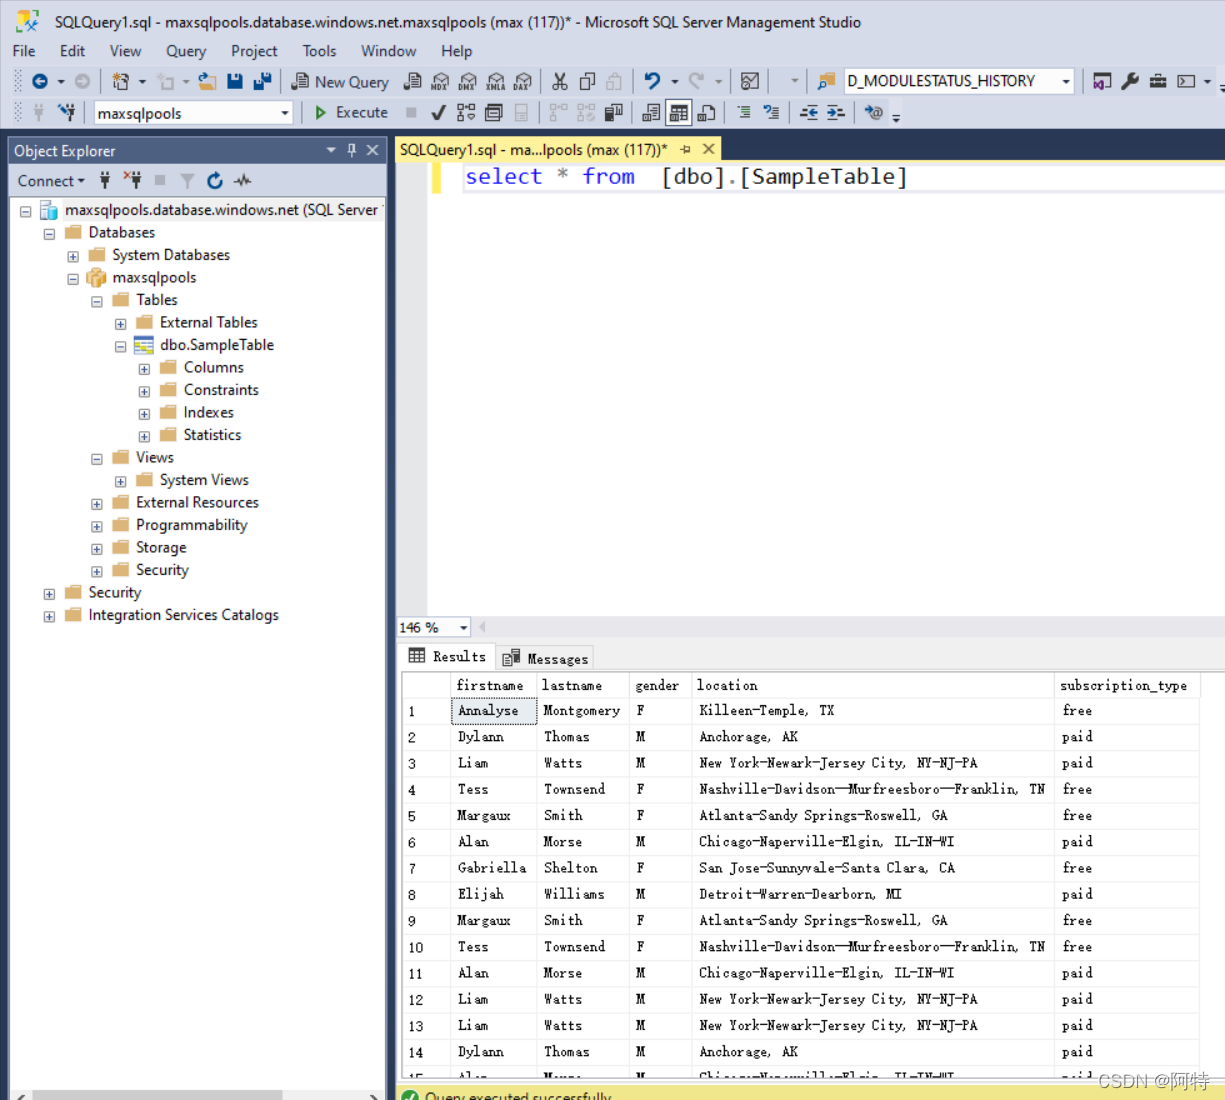1225x1100 pixels.
Task: Click the Increase Indent icon
Action: (836, 112)
